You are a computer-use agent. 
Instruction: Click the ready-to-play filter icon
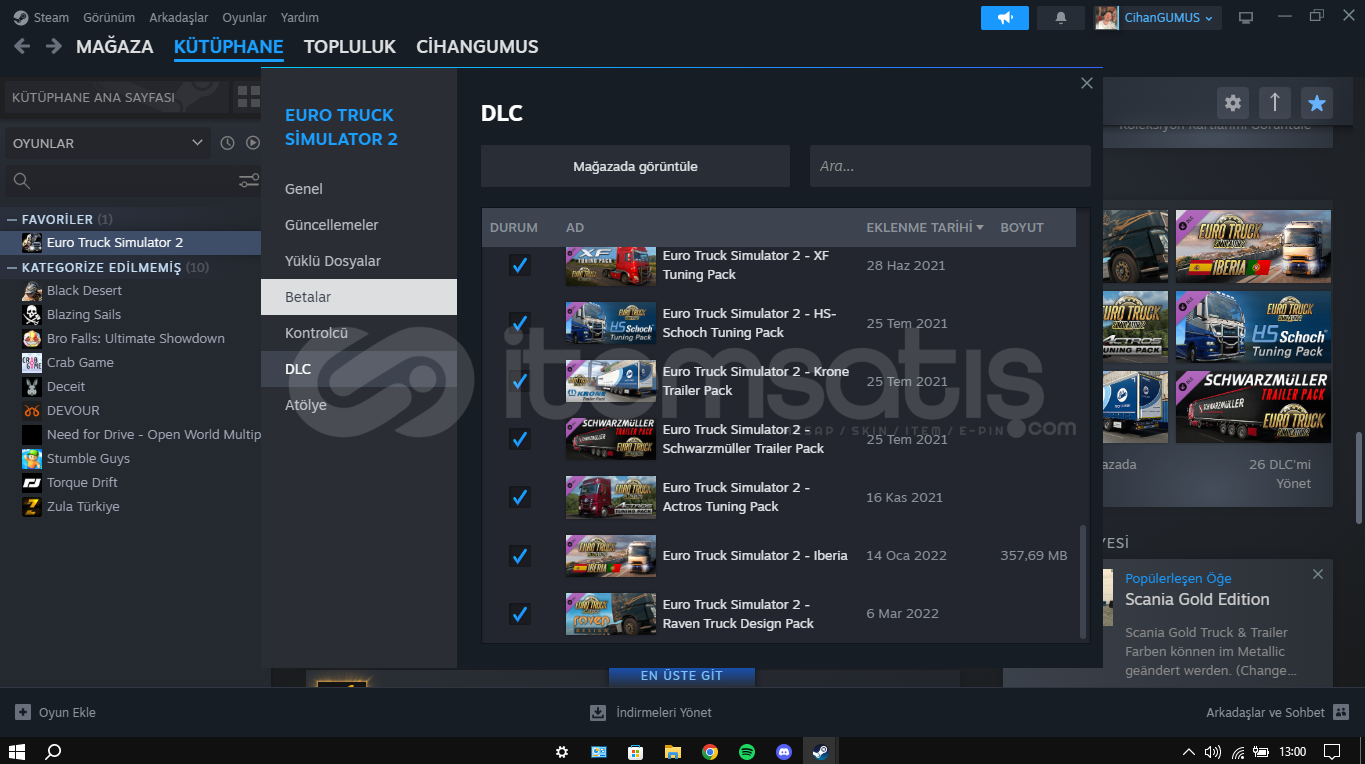coord(253,143)
